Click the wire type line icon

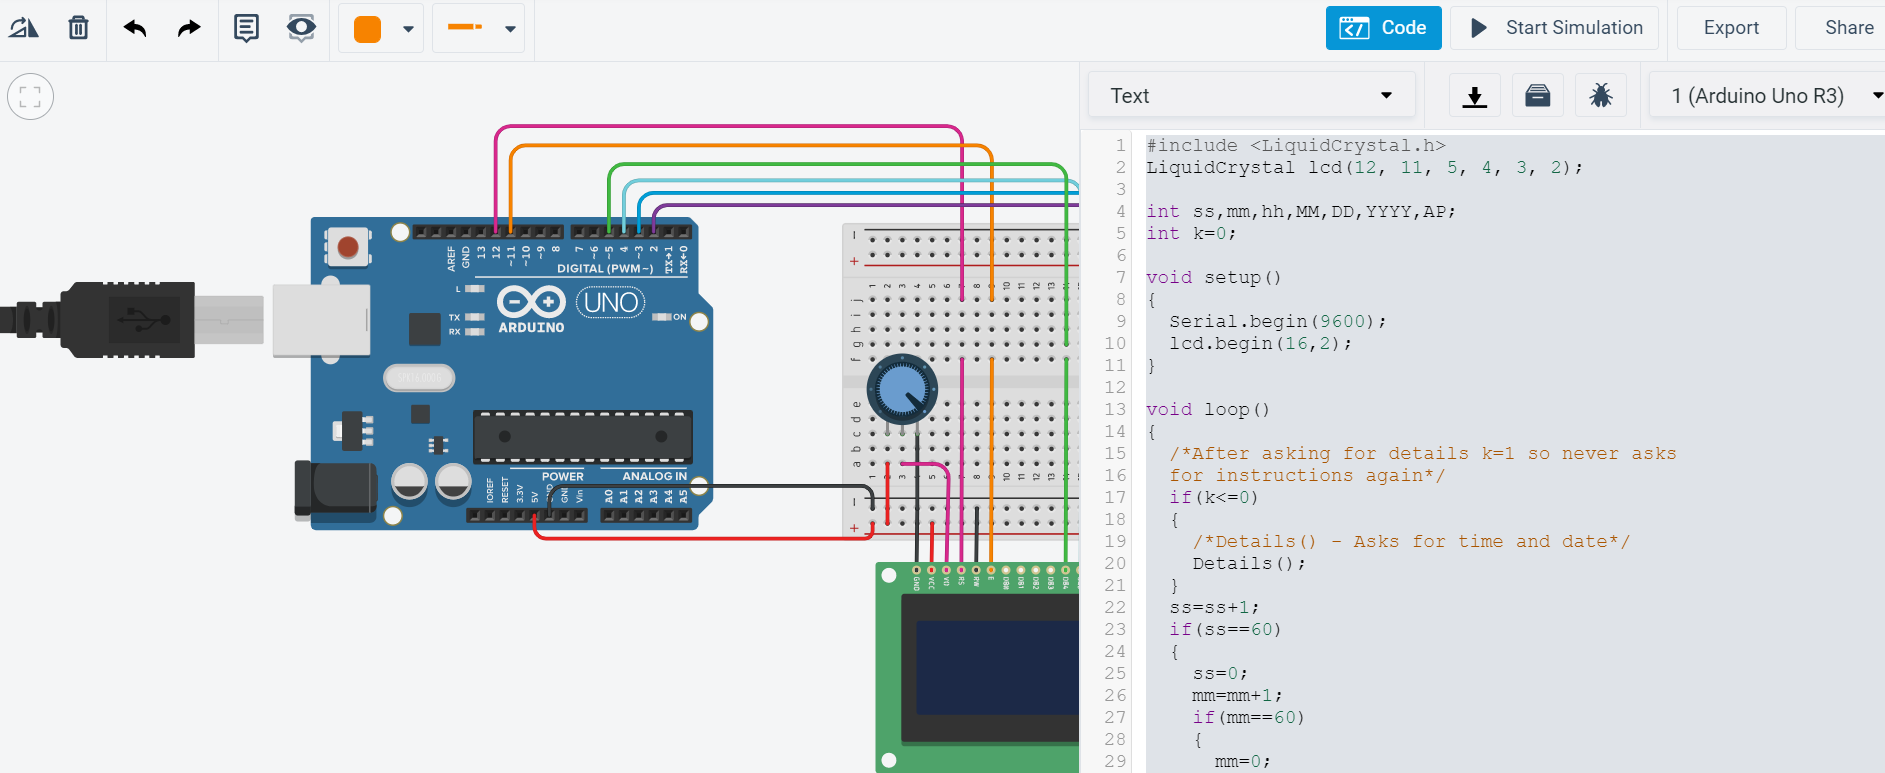[465, 28]
